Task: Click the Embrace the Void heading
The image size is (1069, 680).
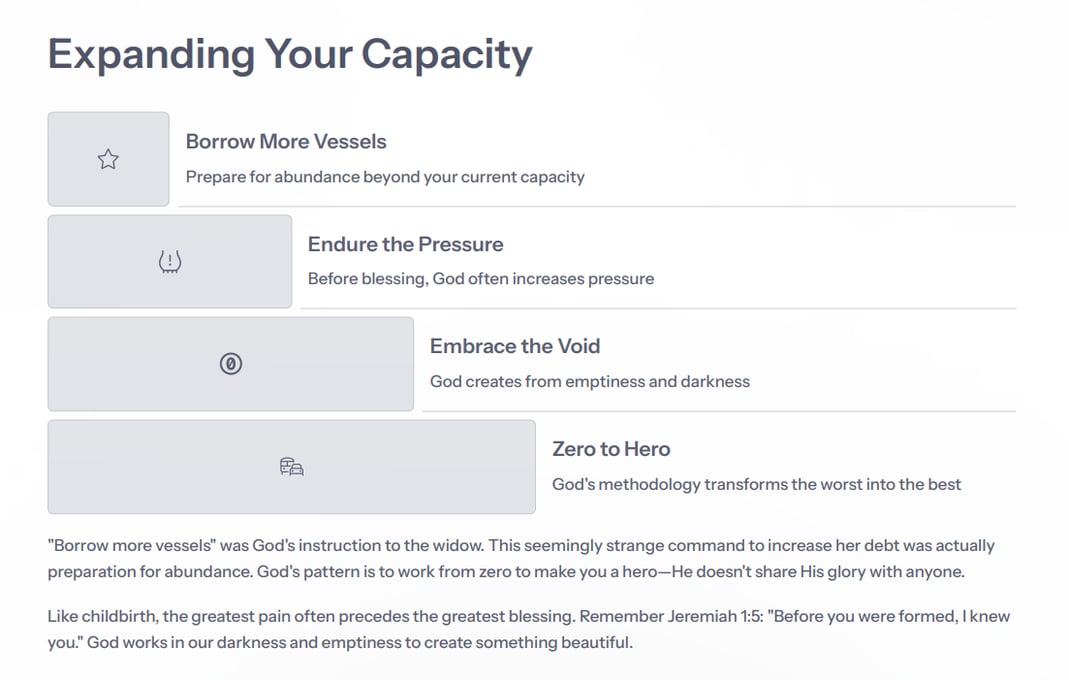Action: [515, 346]
